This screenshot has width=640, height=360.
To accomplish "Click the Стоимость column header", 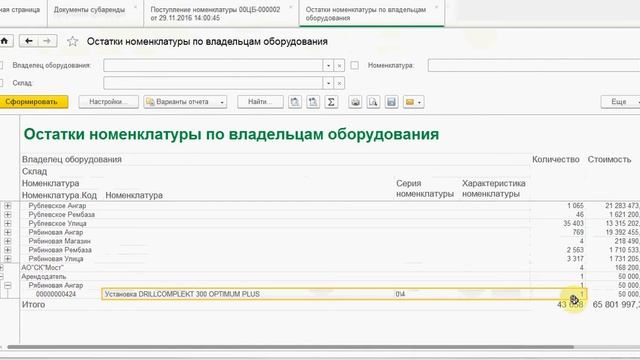I will (x=609, y=160).
